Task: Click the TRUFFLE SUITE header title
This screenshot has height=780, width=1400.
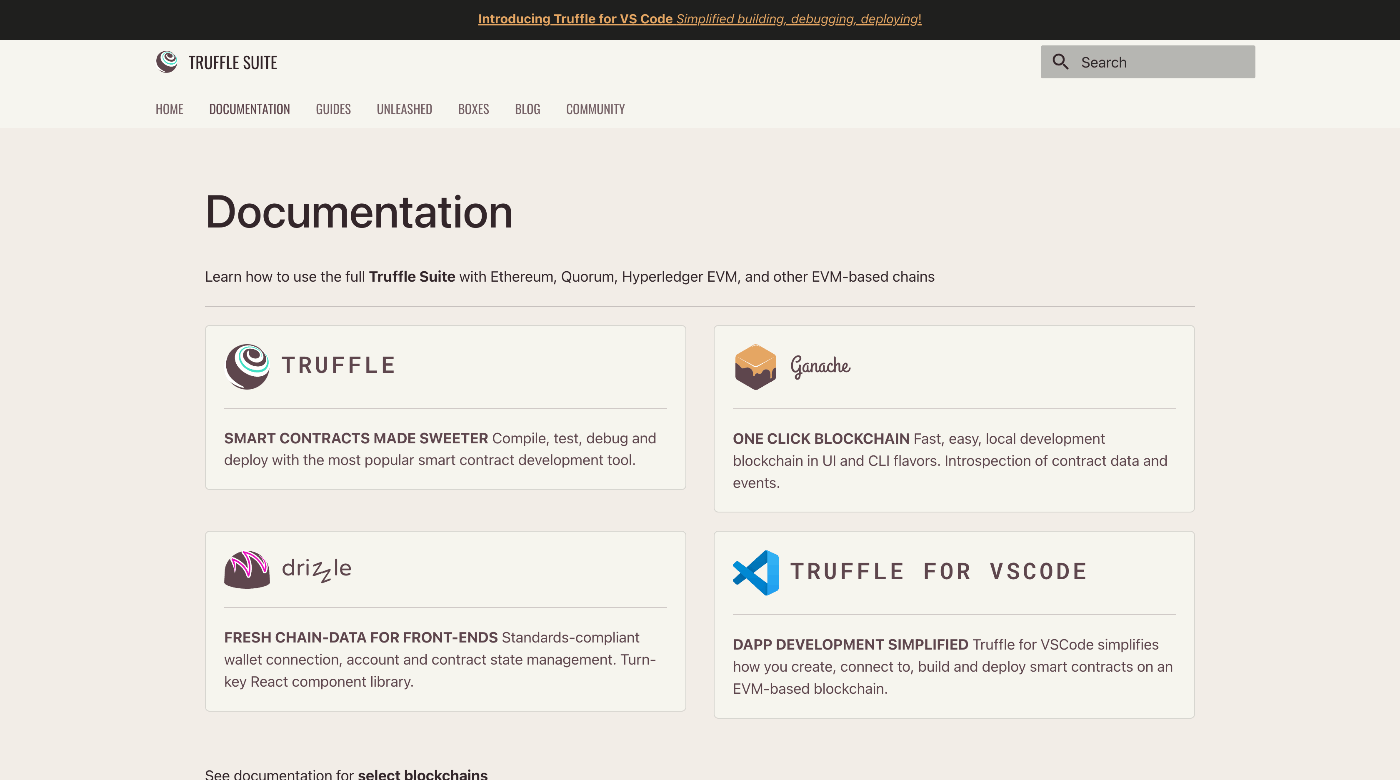Action: tap(233, 62)
